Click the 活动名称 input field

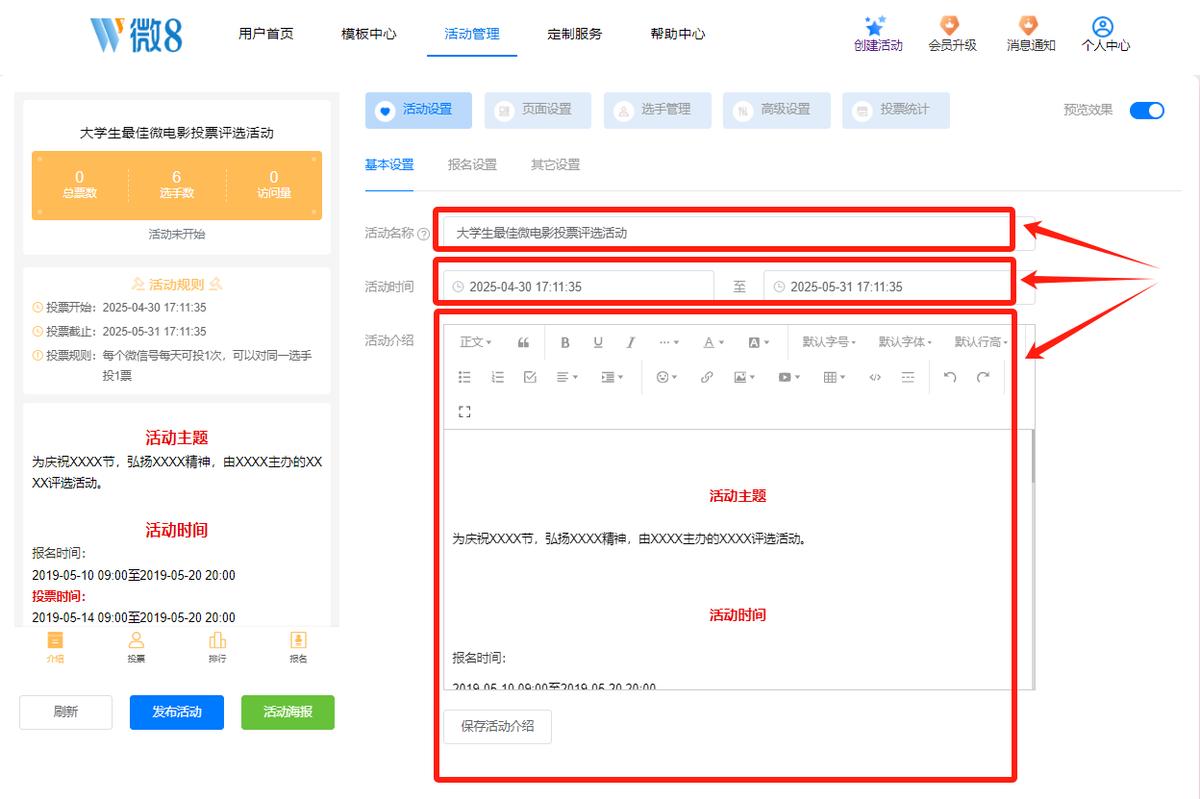[739, 233]
